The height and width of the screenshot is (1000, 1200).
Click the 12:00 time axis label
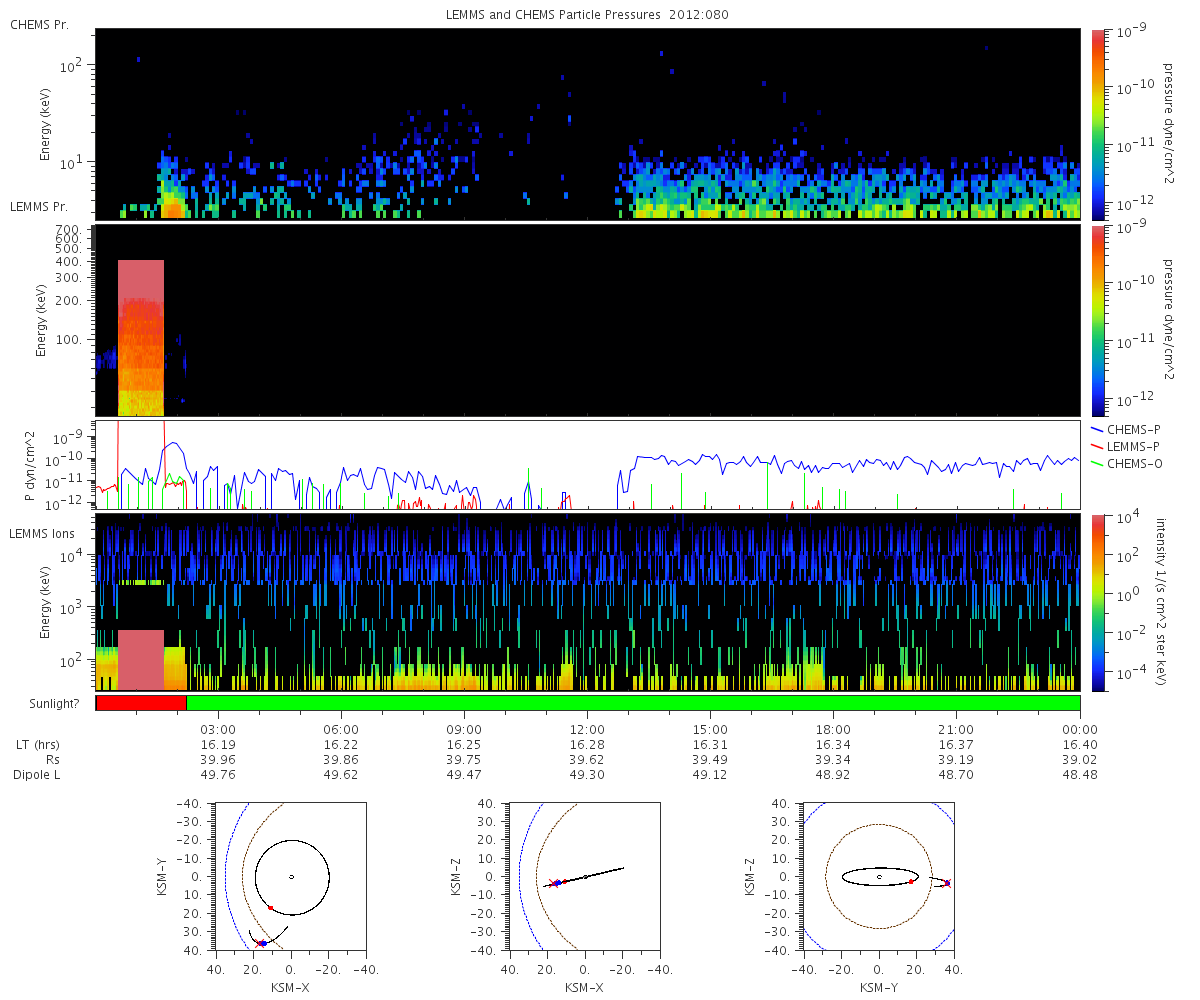587,729
